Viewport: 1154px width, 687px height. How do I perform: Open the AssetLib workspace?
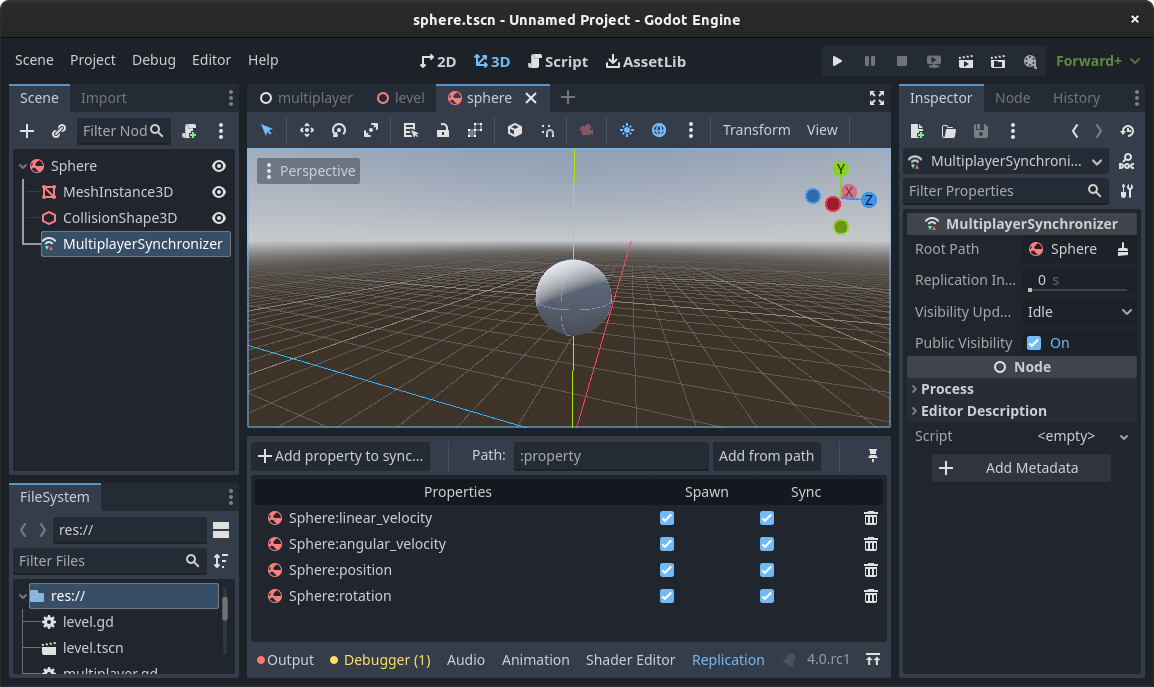tap(645, 62)
